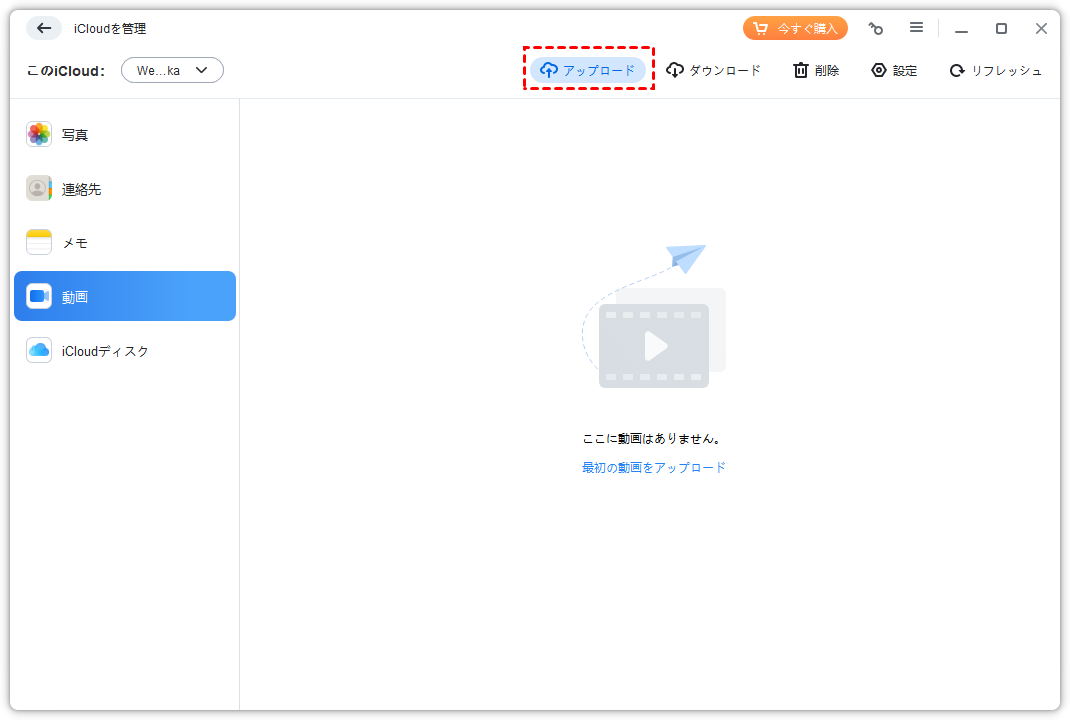Click the photos flower icon

point(39,134)
